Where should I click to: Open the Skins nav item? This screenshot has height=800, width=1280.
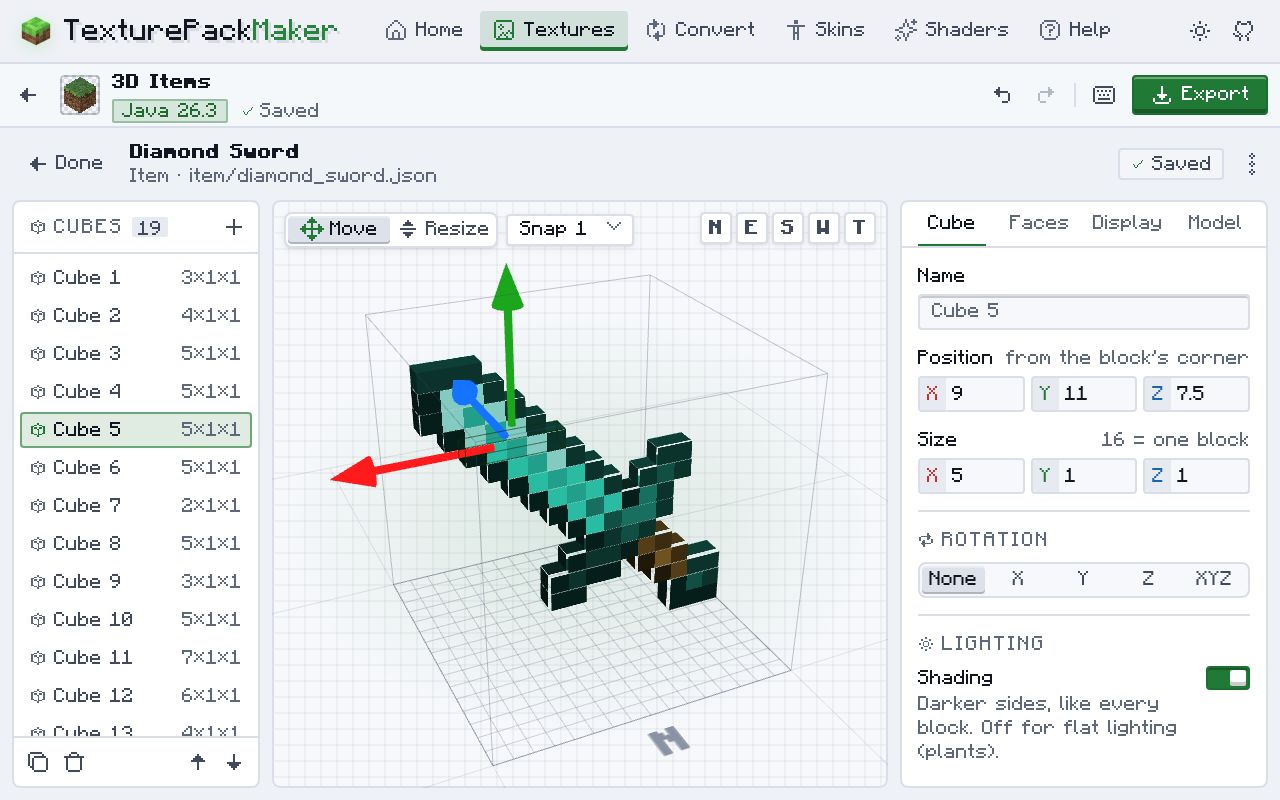[826, 30]
